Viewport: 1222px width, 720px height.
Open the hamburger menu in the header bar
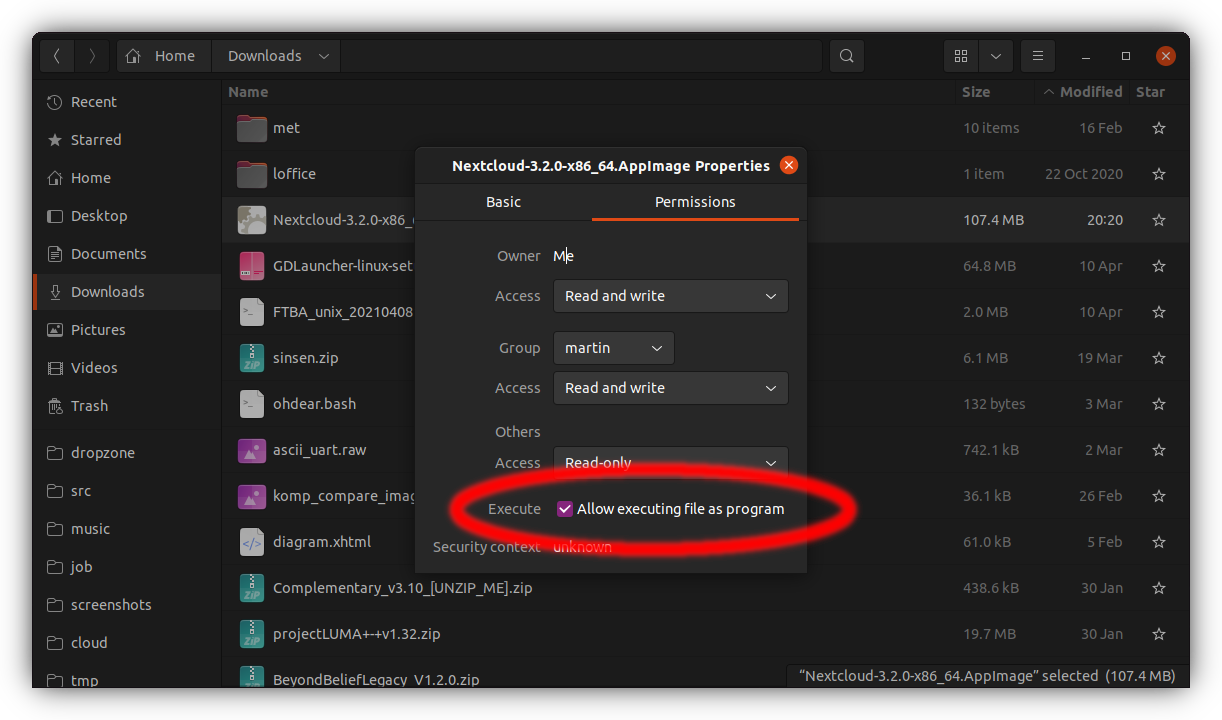pyautogui.click(x=1038, y=56)
